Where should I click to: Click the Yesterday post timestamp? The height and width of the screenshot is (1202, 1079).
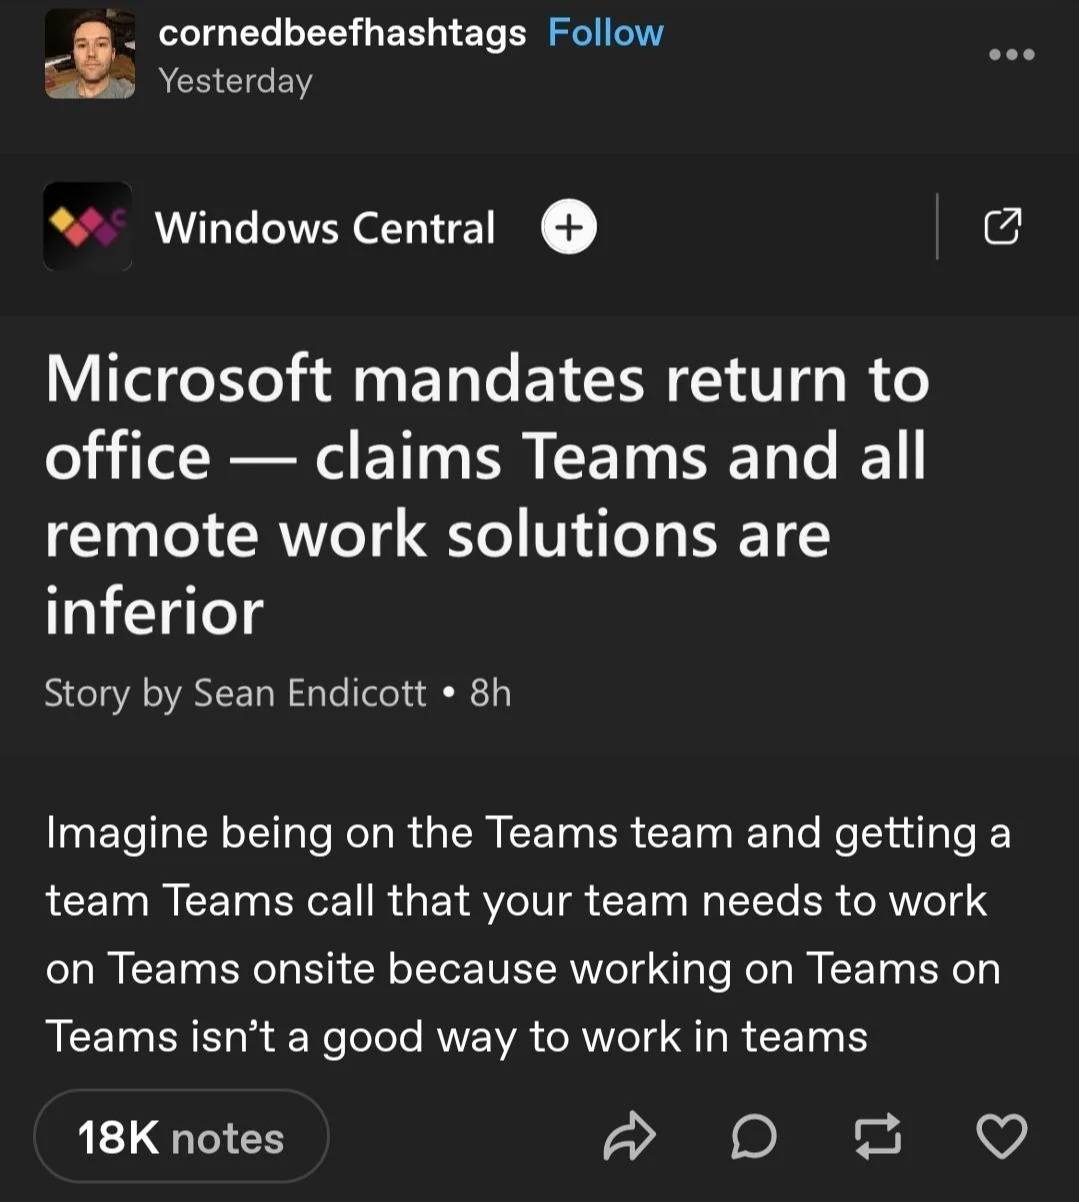pos(236,81)
